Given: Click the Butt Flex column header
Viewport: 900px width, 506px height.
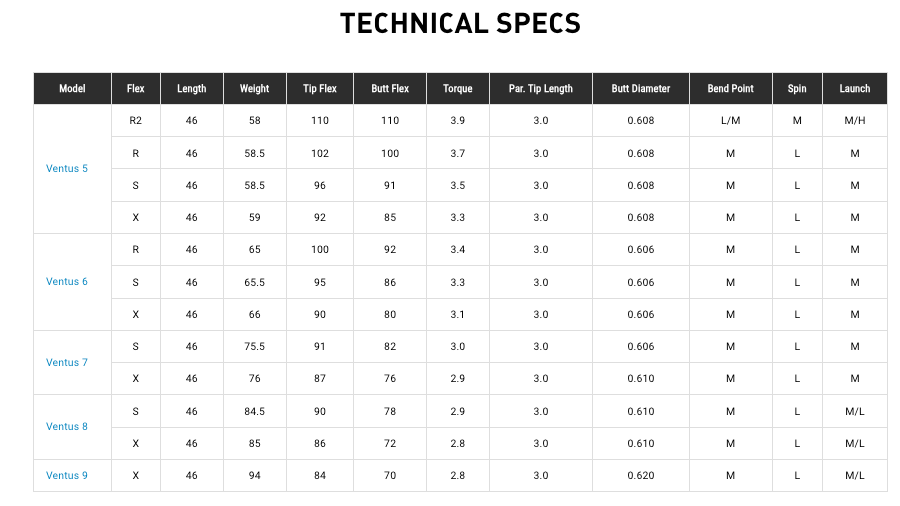Looking at the screenshot, I should point(390,88).
